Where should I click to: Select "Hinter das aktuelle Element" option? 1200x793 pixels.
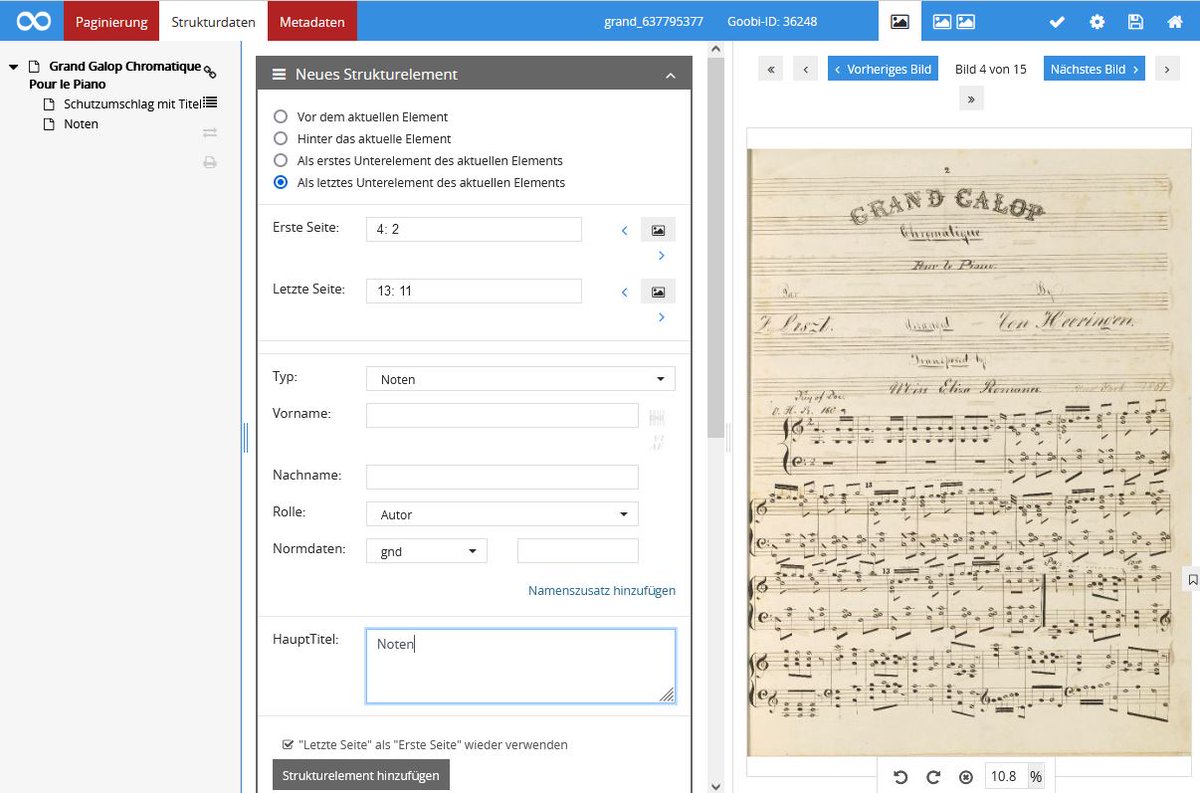[281, 139]
